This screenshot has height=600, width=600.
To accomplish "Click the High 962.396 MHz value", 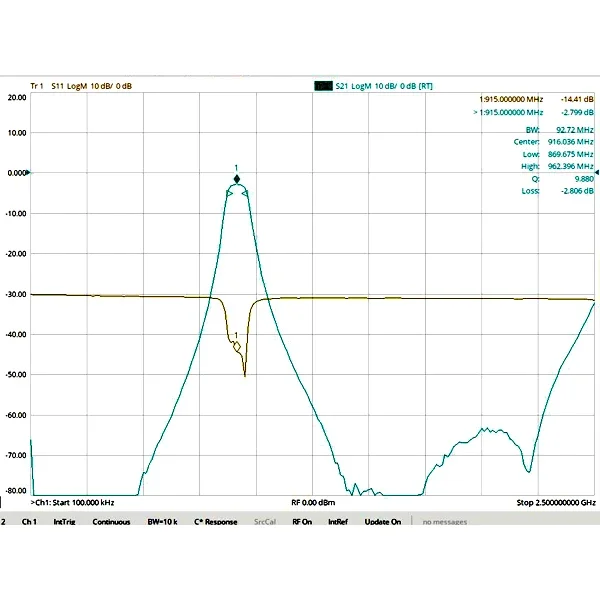I will pyautogui.click(x=571, y=166).
